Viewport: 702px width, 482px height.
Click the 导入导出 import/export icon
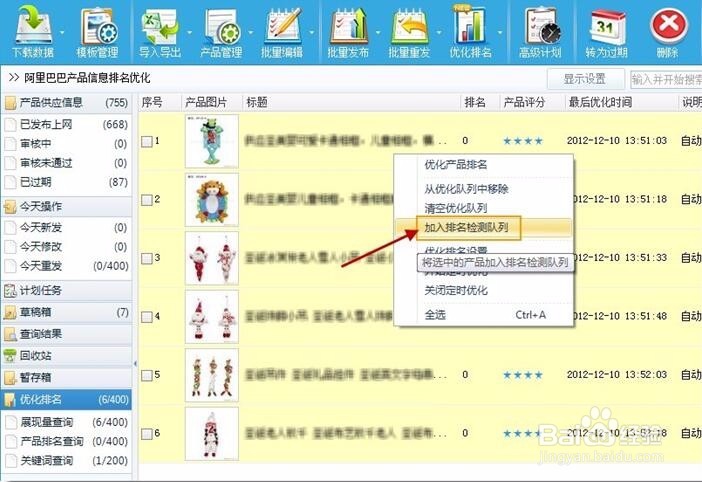pos(159,26)
